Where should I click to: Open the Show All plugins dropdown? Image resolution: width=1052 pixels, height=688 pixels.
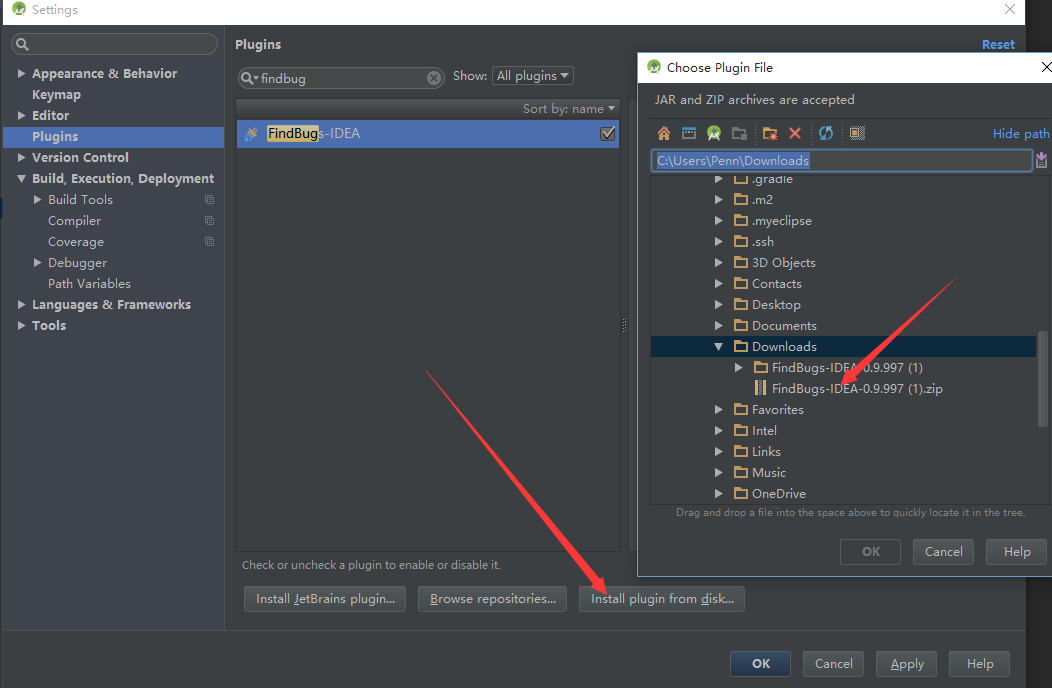[x=533, y=76]
